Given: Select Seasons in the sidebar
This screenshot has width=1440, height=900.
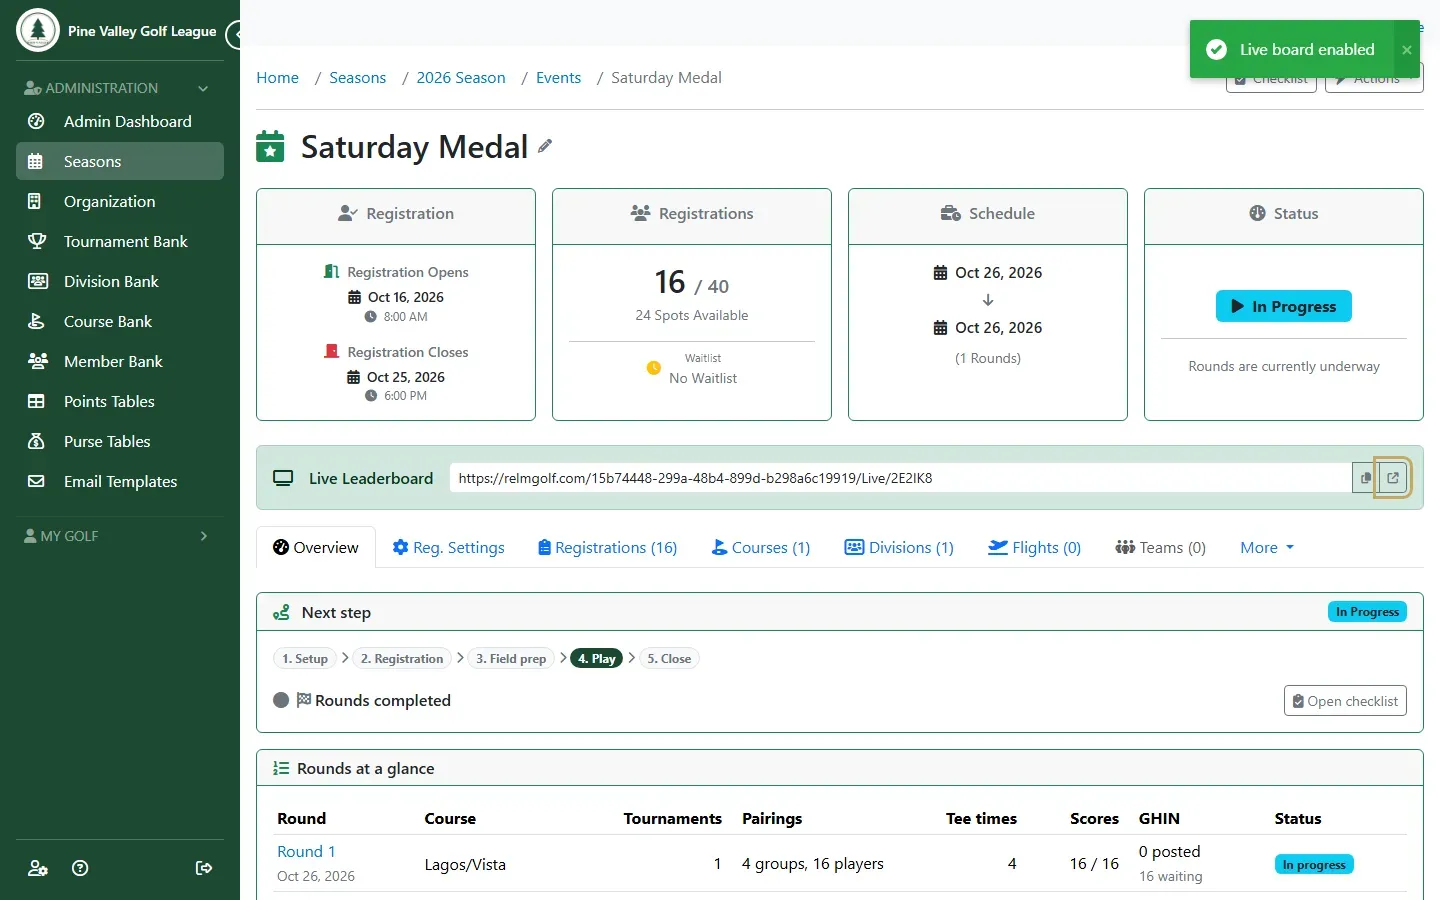Looking at the screenshot, I should pyautogui.click(x=120, y=161).
